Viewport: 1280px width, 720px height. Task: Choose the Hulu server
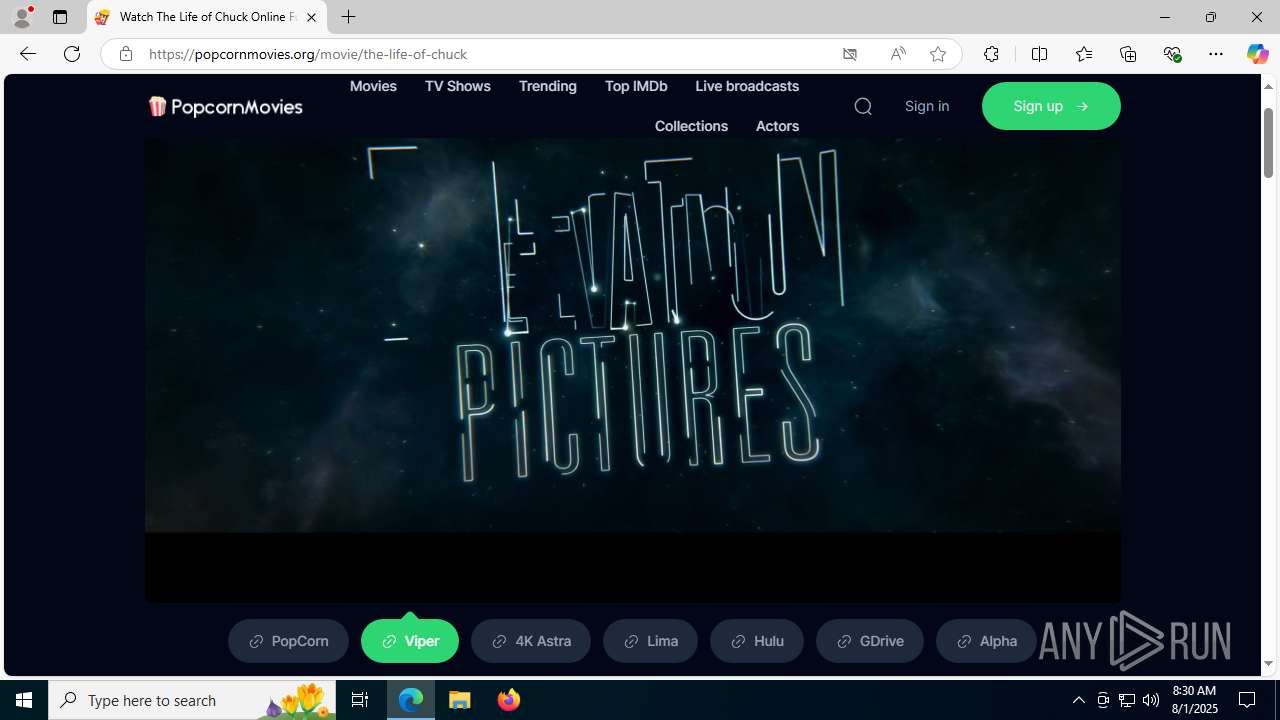tap(757, 641)
